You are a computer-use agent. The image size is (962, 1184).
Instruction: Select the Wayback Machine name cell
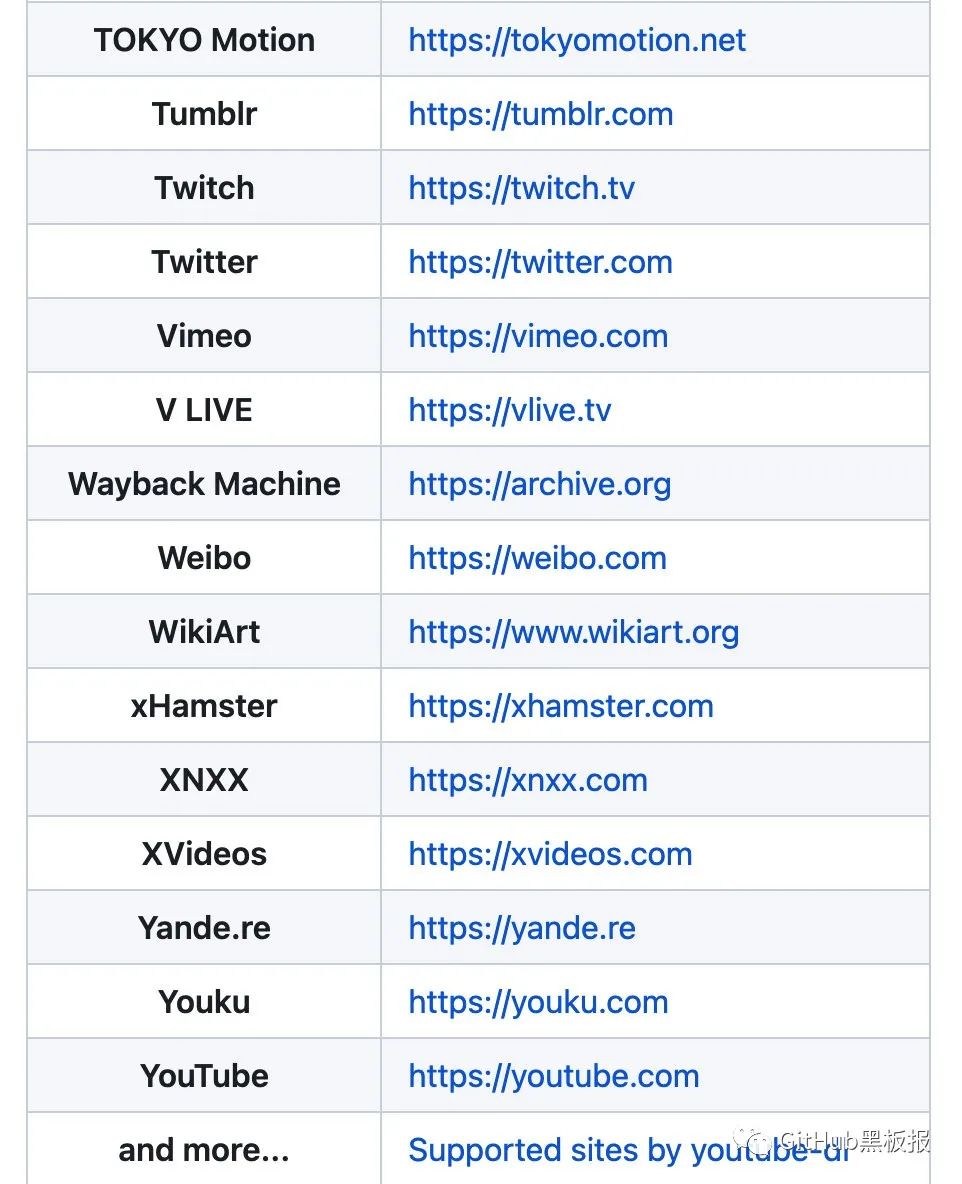pos(204,483)
